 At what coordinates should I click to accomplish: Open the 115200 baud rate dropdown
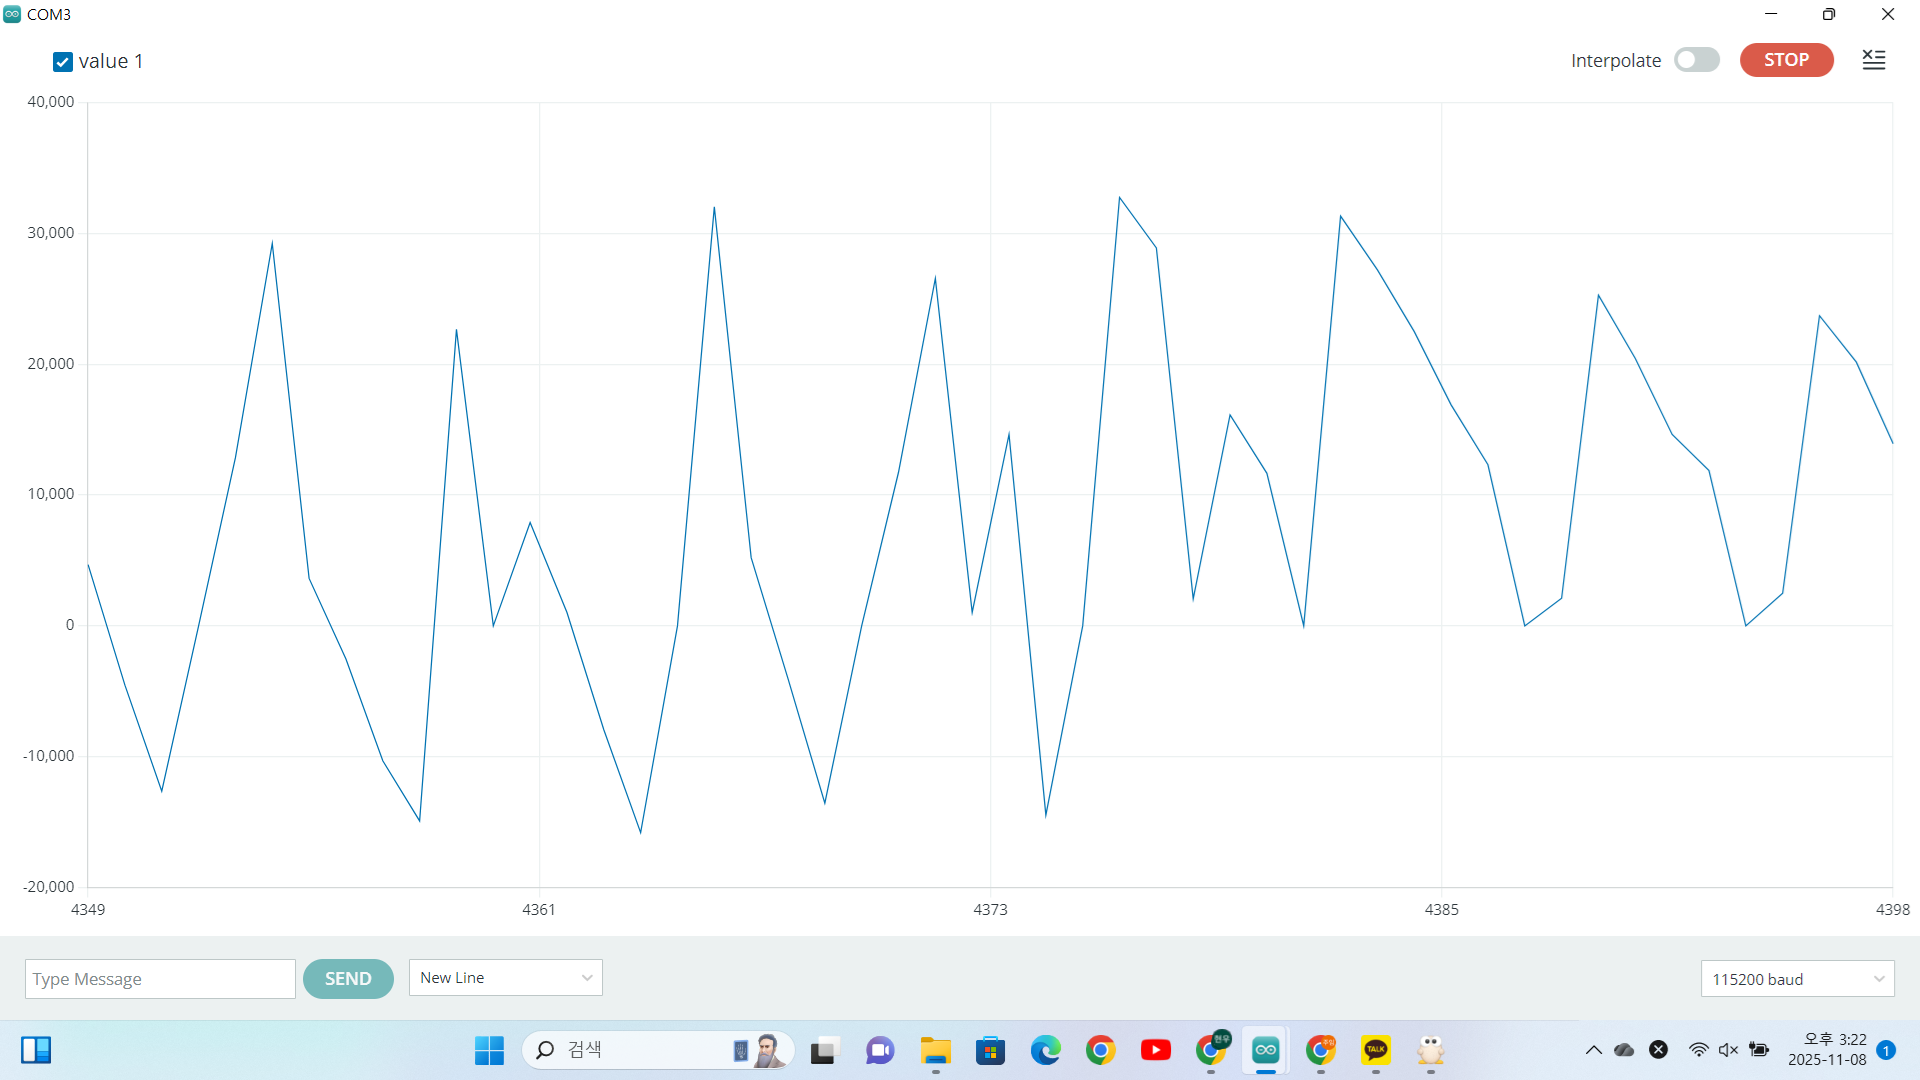click(x=1797, y=979)
